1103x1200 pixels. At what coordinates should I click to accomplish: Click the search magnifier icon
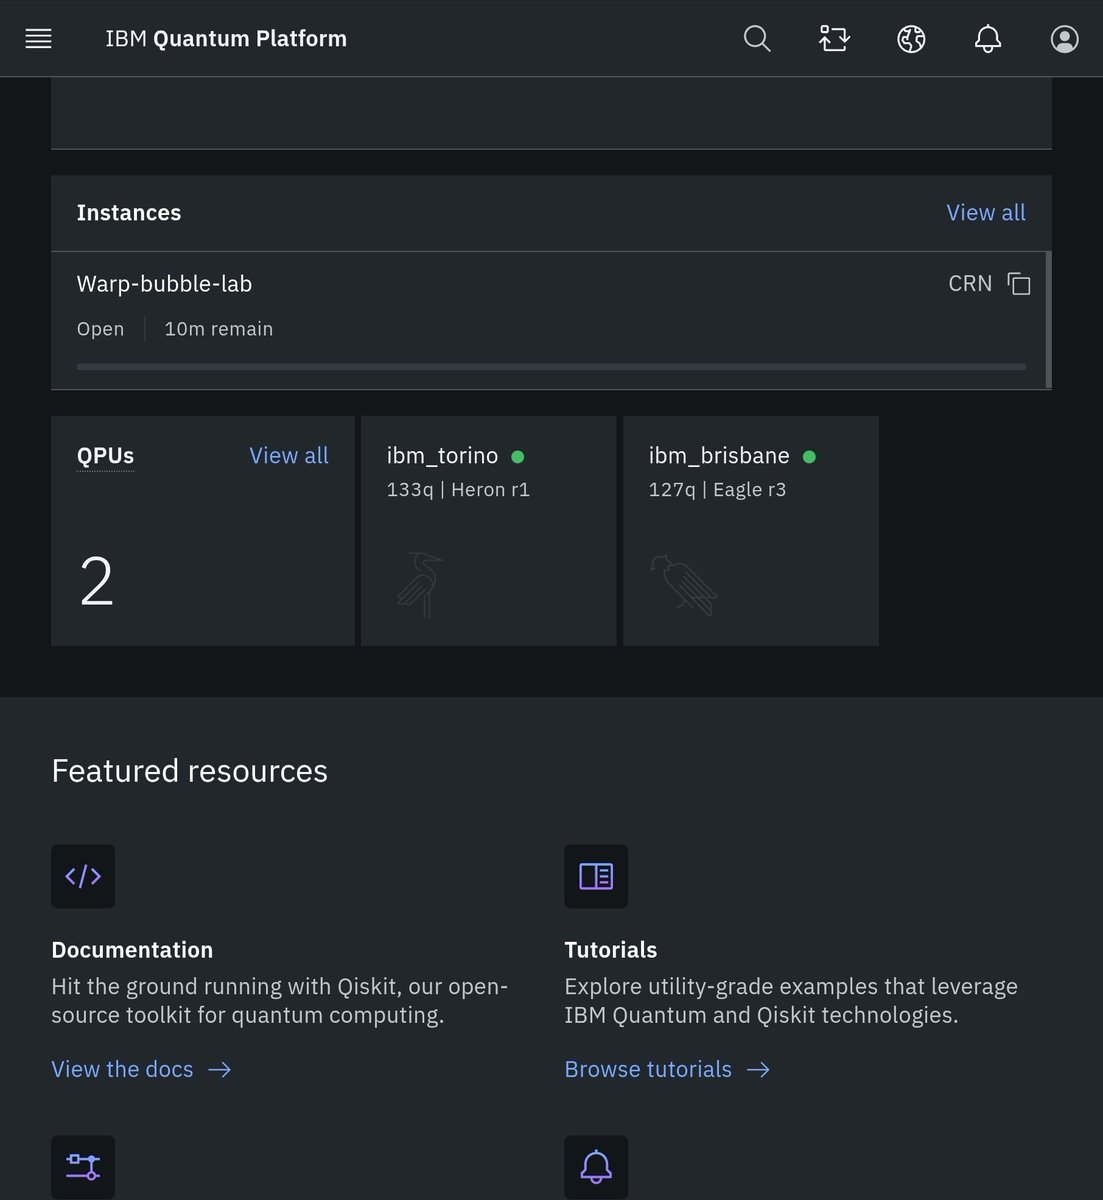(758, 39)
